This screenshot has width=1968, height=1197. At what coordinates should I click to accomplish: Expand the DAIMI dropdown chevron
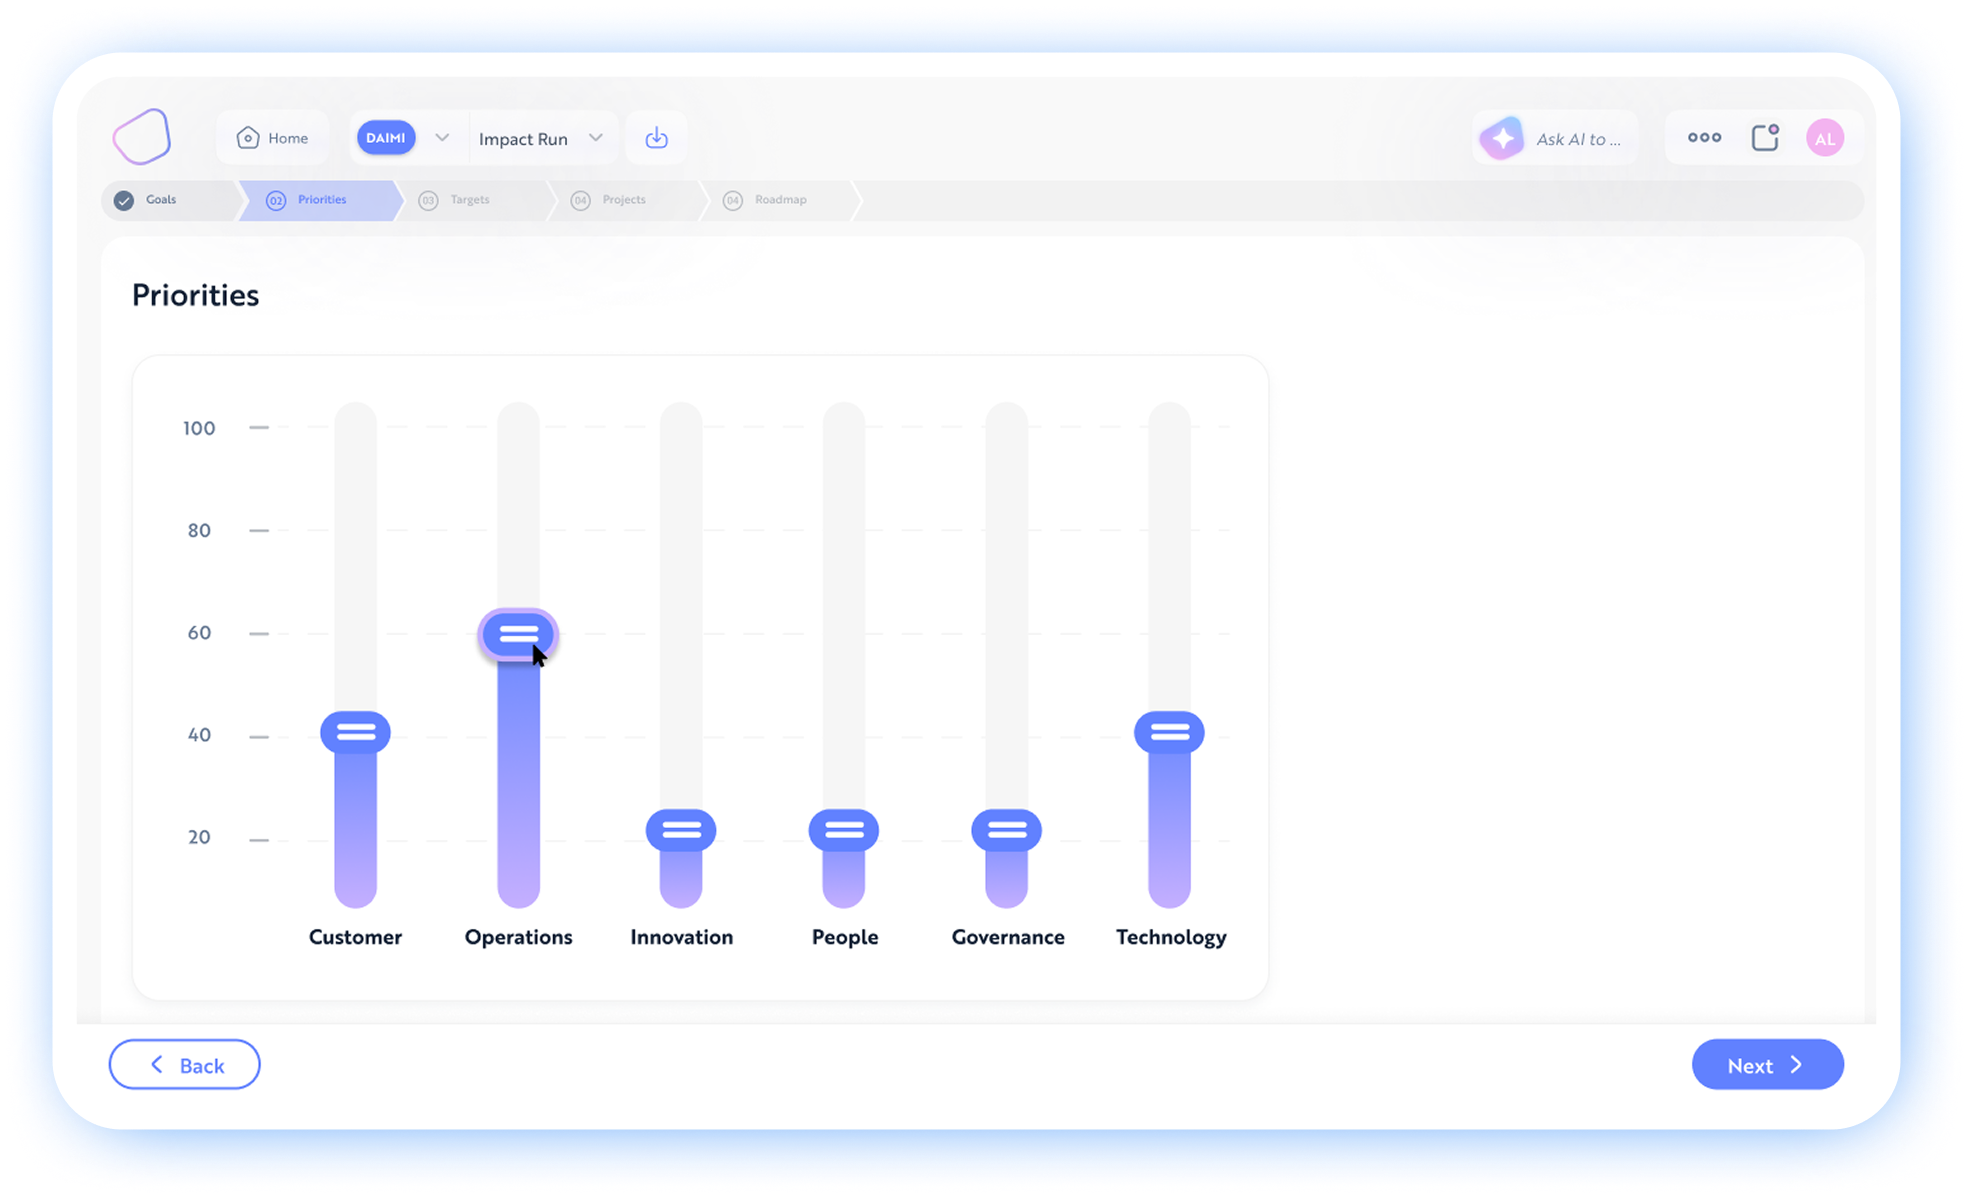coord(442,138)
